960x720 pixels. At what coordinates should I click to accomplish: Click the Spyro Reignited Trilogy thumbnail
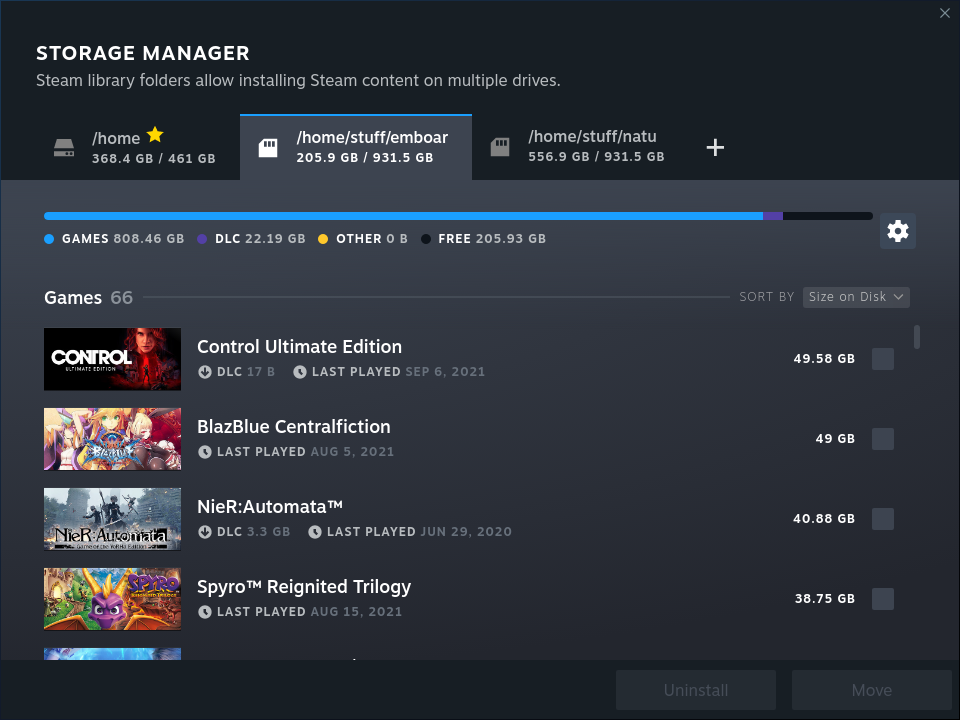(x=113, y=599)
